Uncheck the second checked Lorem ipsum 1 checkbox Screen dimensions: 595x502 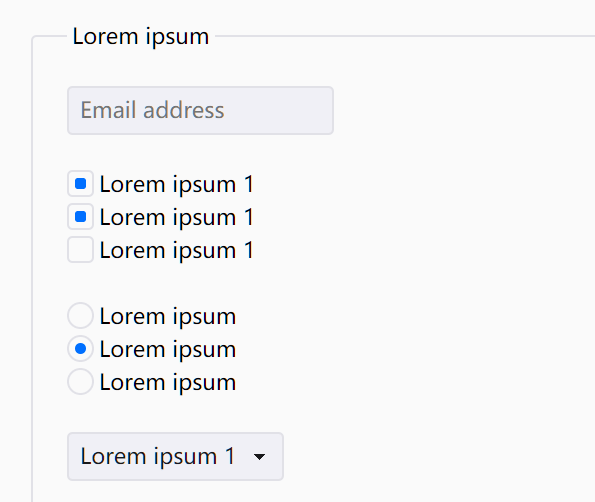click(80, 217)
